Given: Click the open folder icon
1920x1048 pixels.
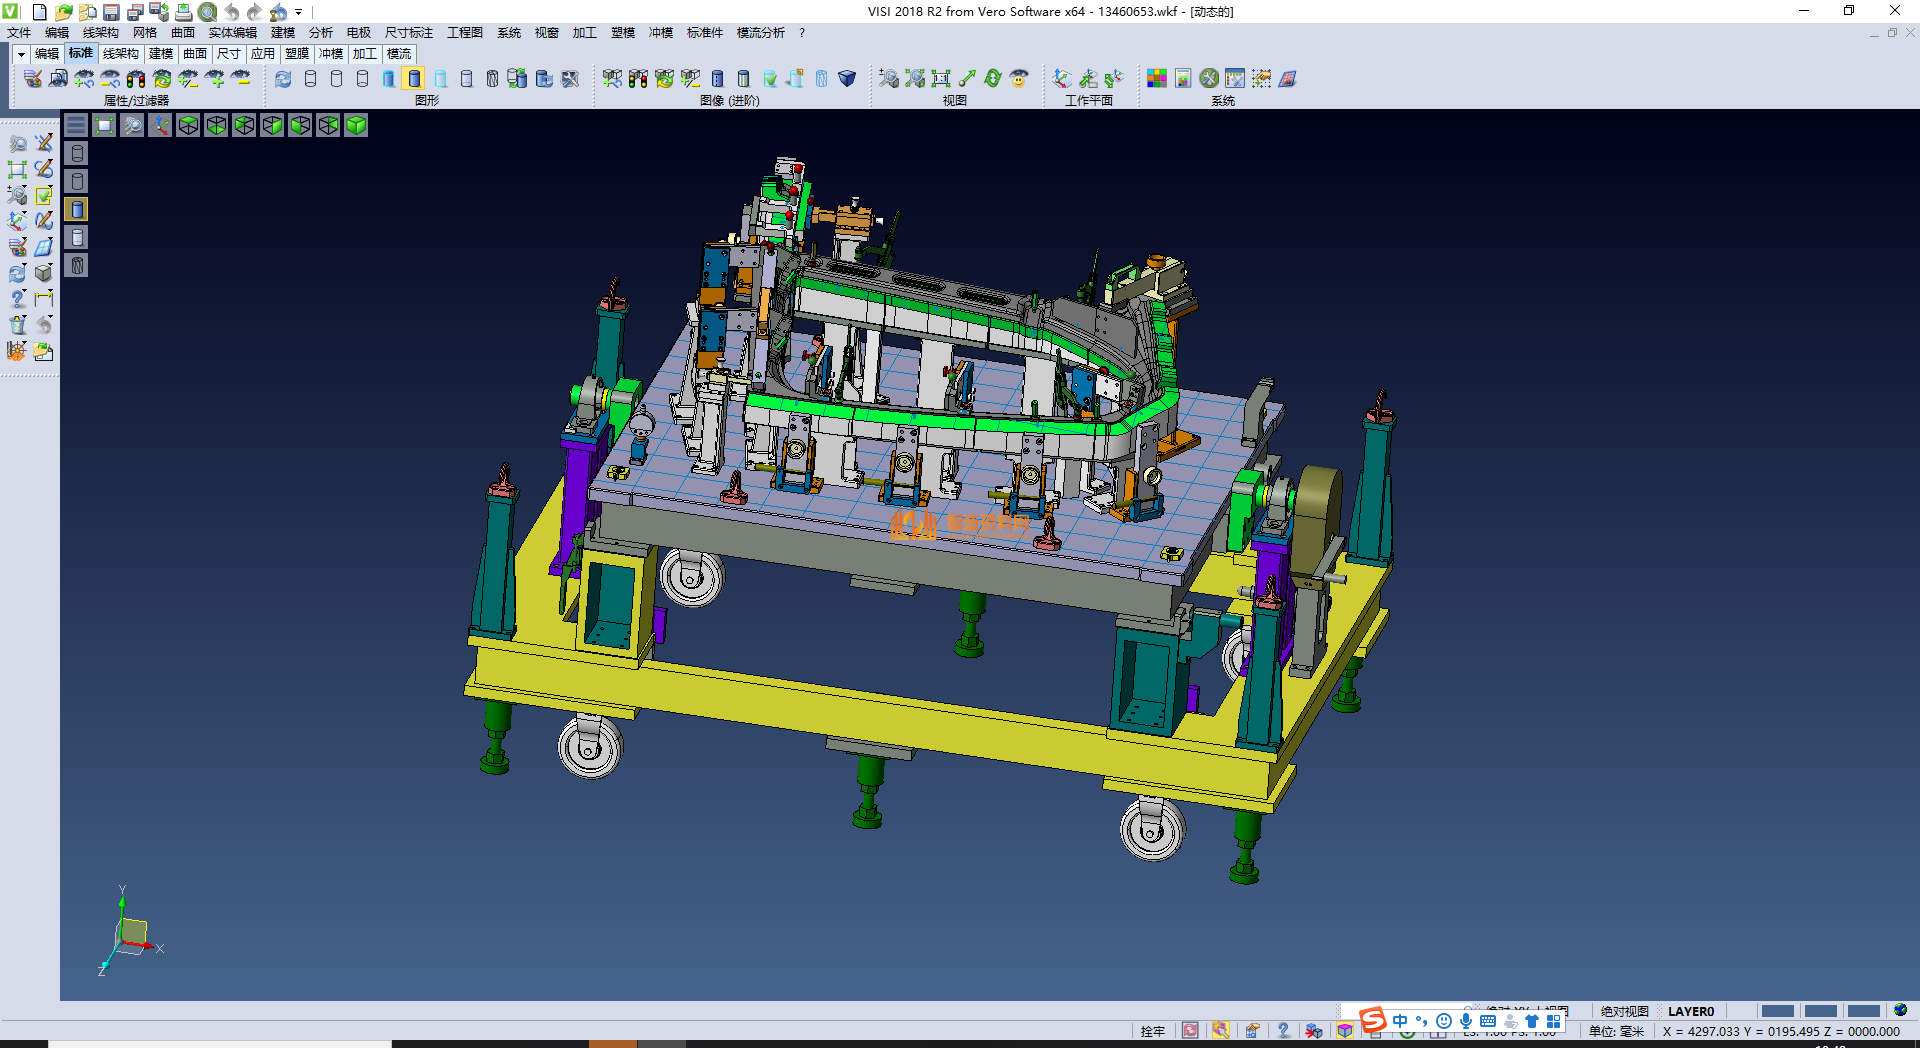Looking at the screenshot, I should point(63,12).
